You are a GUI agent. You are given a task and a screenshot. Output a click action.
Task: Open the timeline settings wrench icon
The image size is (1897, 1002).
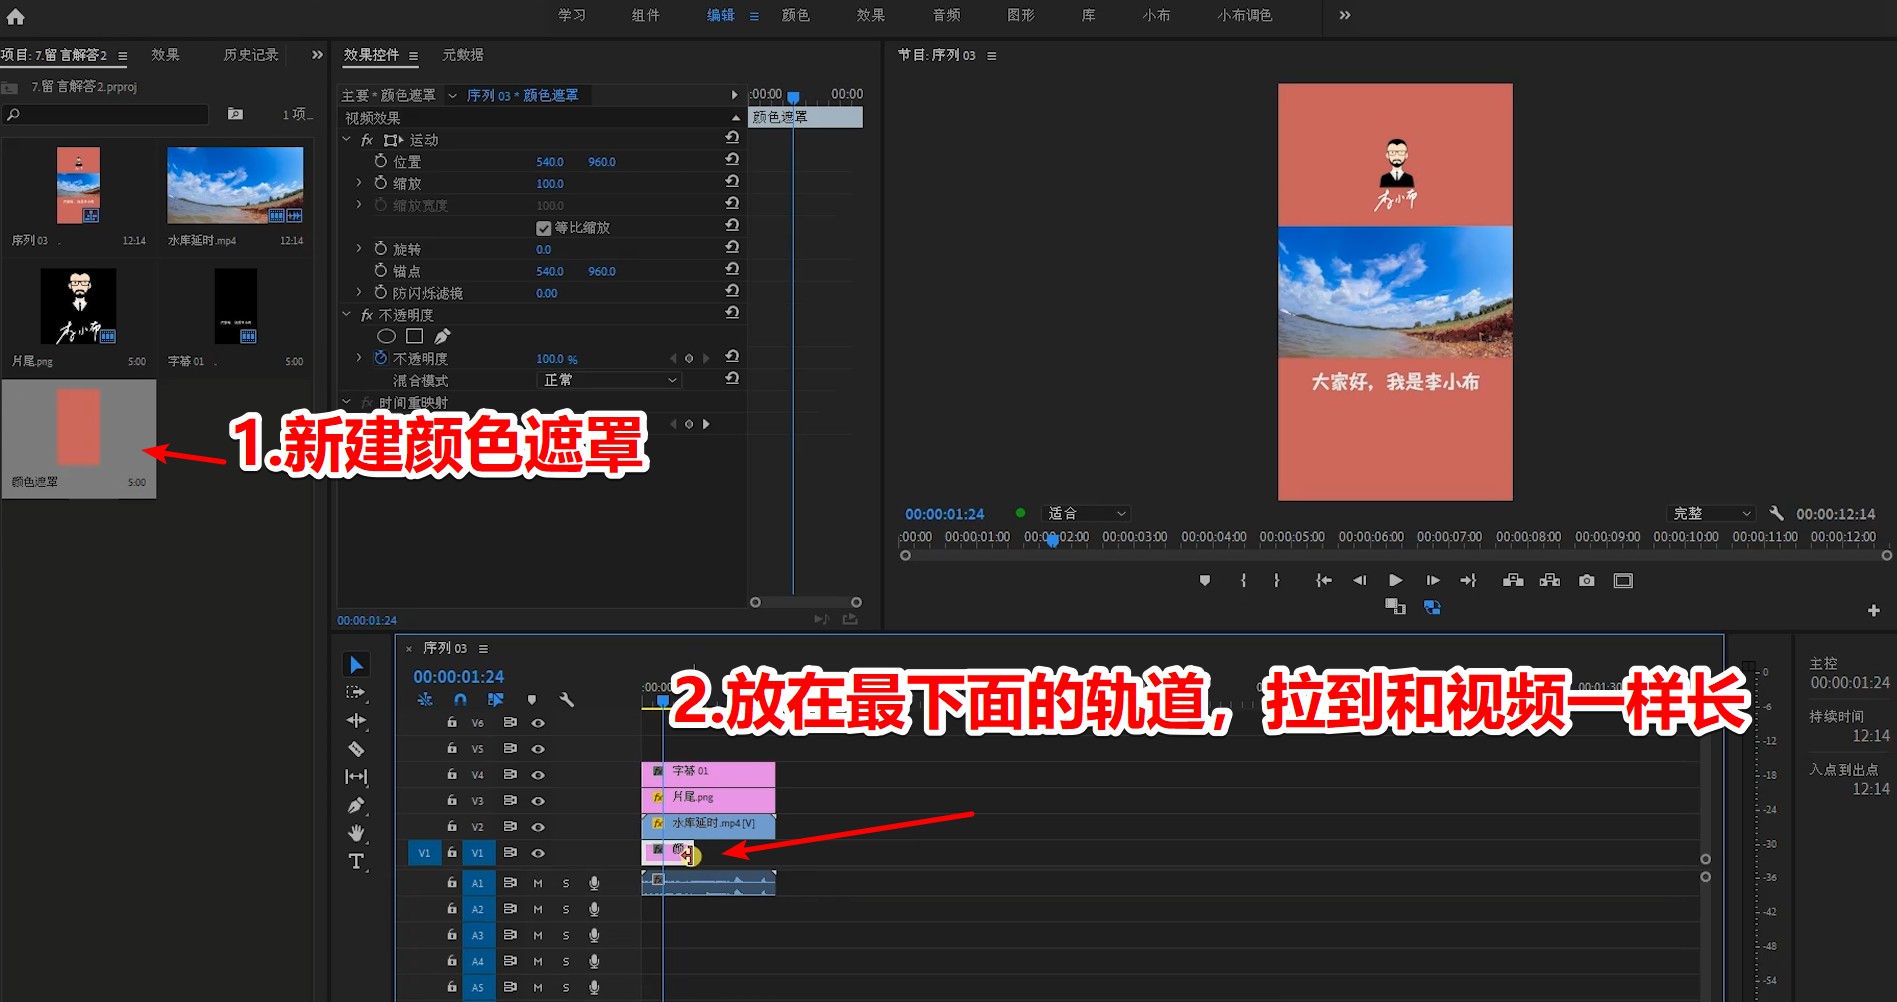point(566,699)
